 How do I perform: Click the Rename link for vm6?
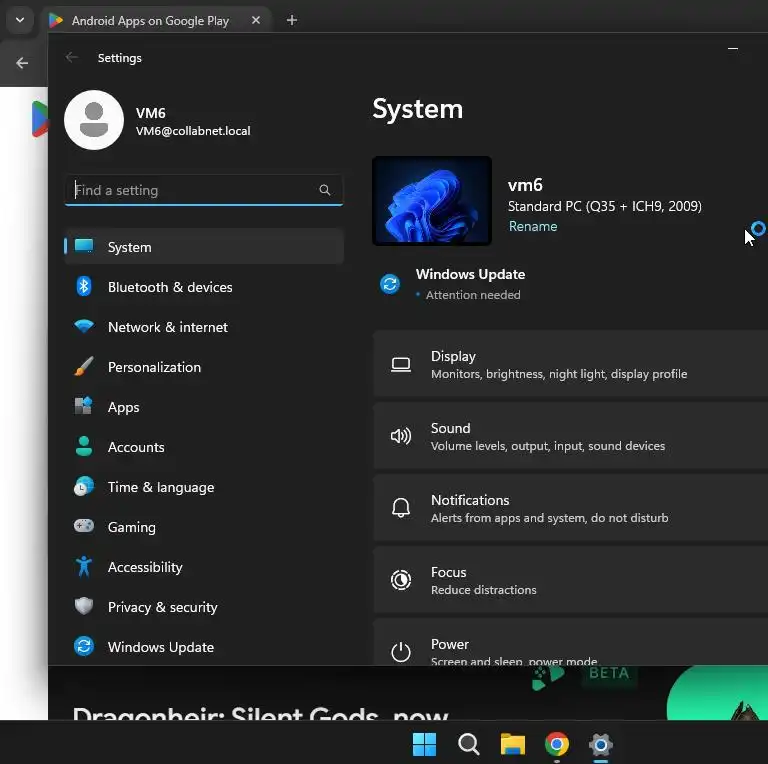(x=533, y=226)
